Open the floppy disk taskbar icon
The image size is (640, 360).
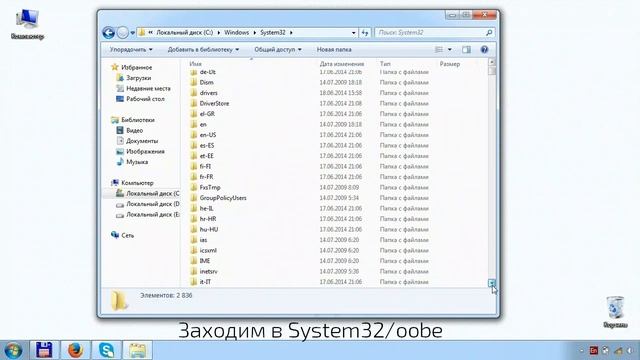pos(44,350)
